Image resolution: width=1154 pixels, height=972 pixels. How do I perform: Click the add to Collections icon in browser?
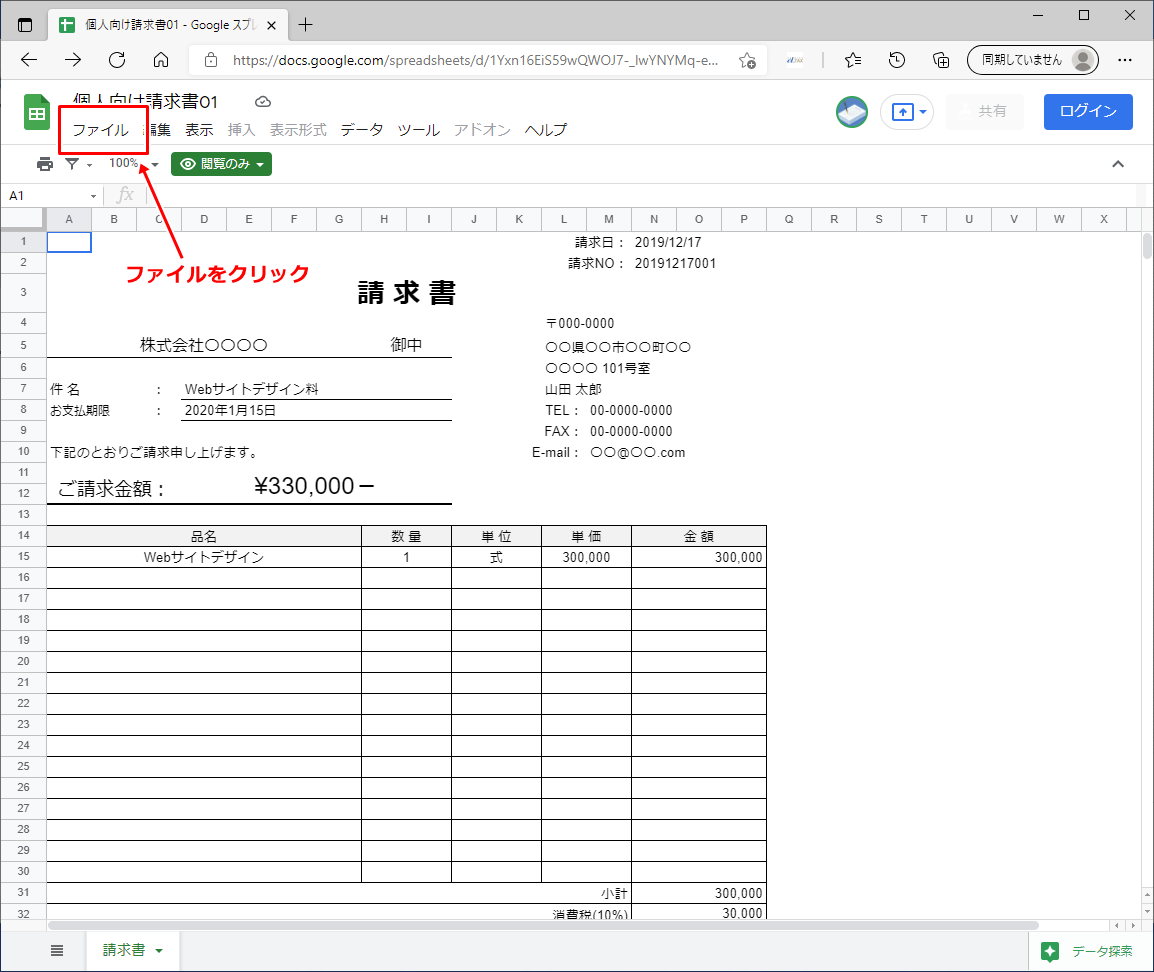click(x=940, y=60)
